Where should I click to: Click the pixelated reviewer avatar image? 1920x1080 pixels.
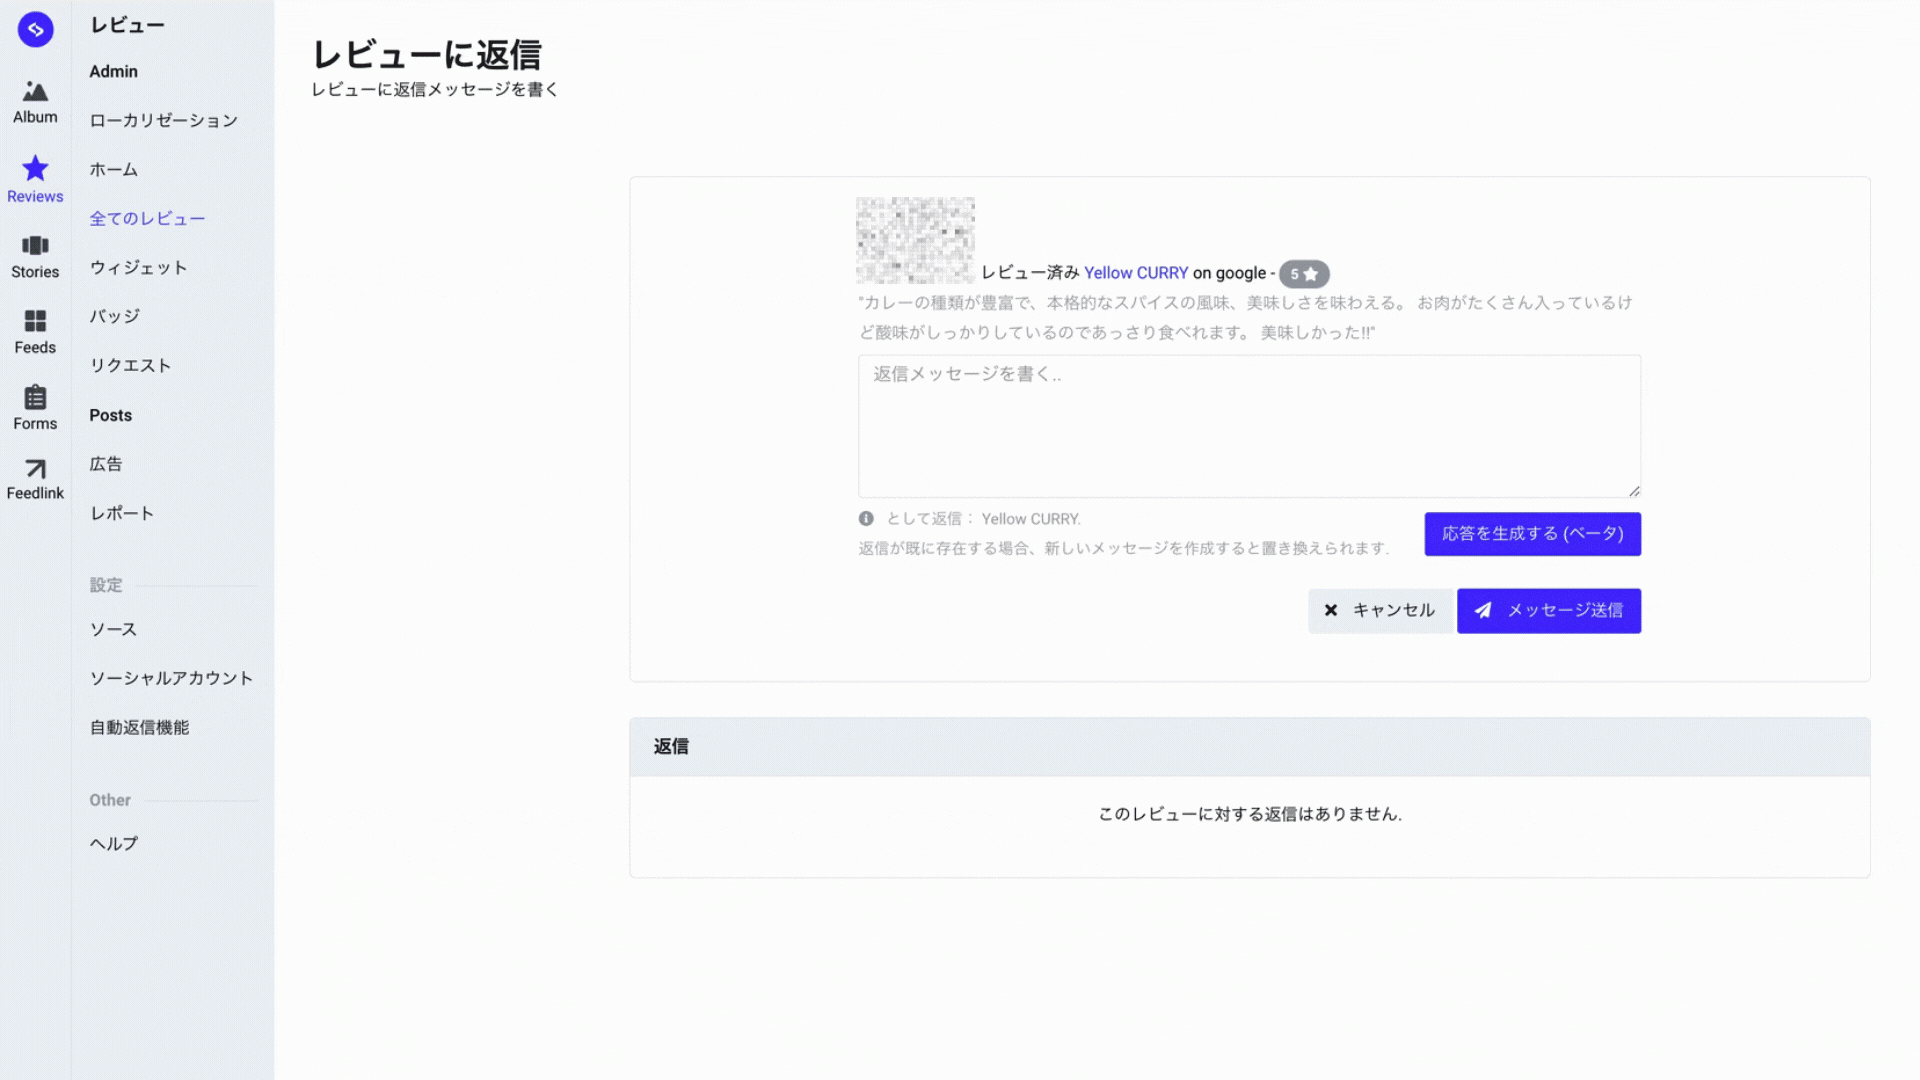[915, 240]
